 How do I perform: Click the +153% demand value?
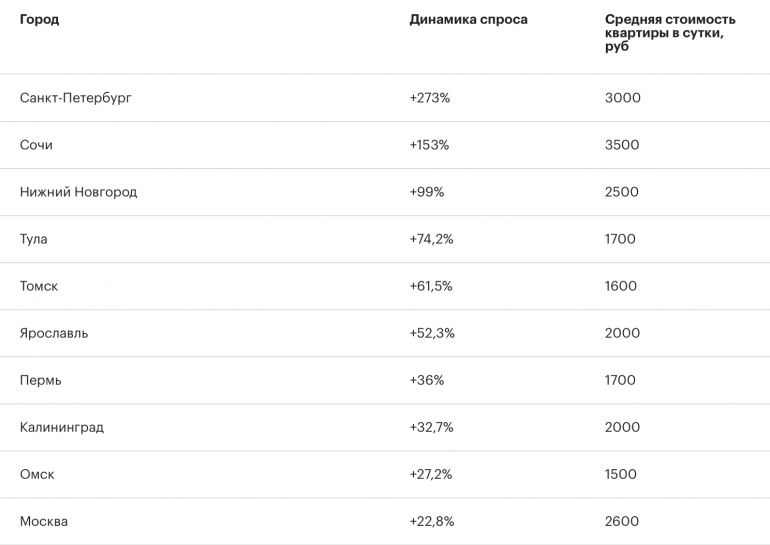tap(429, 145)
